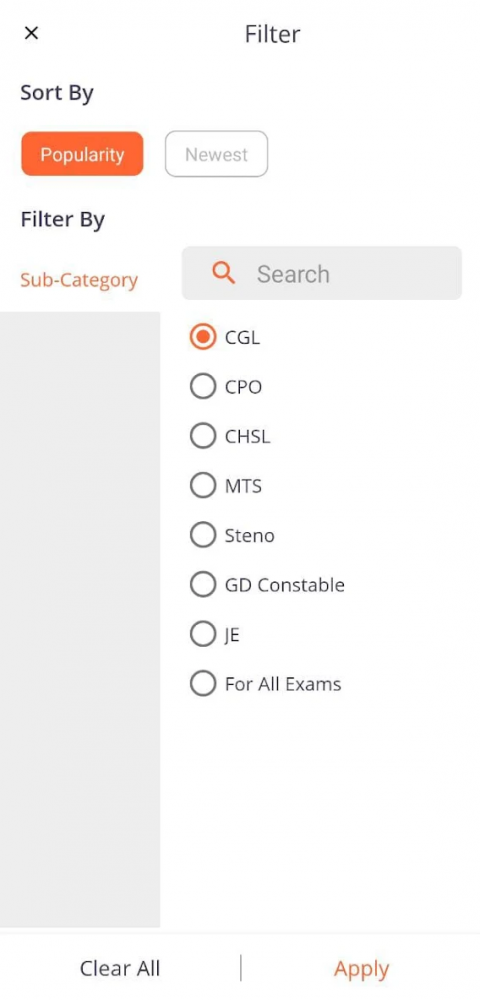Sort results by Popularity

(x=82, y=154)
